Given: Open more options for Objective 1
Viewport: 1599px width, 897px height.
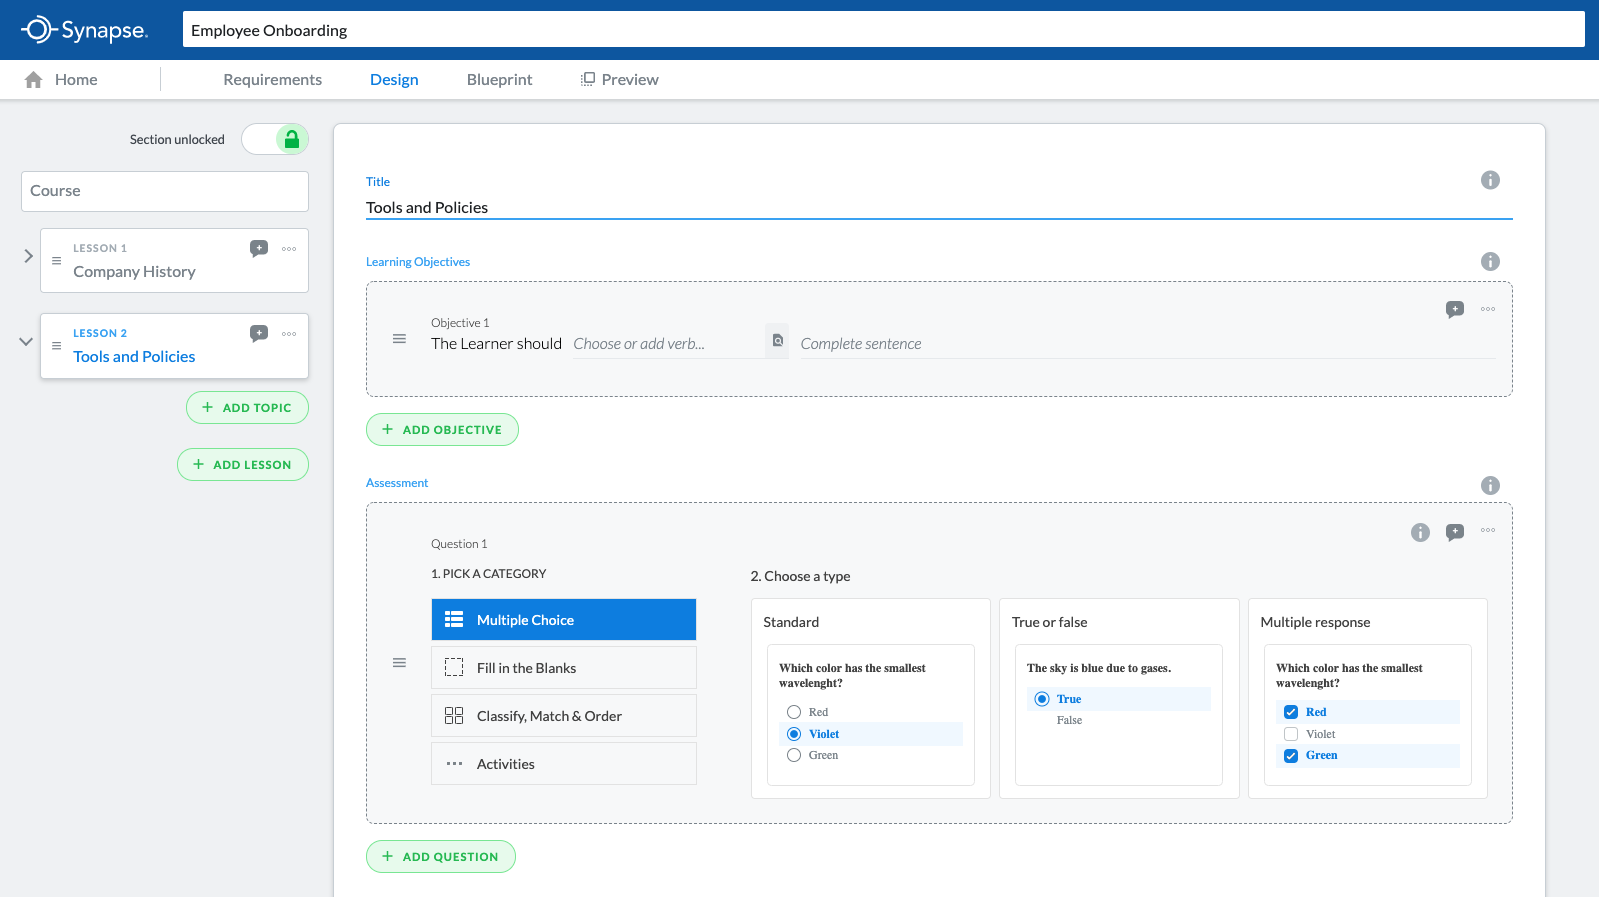Looking at the screenshot, I should click(x=1488, y=309).
